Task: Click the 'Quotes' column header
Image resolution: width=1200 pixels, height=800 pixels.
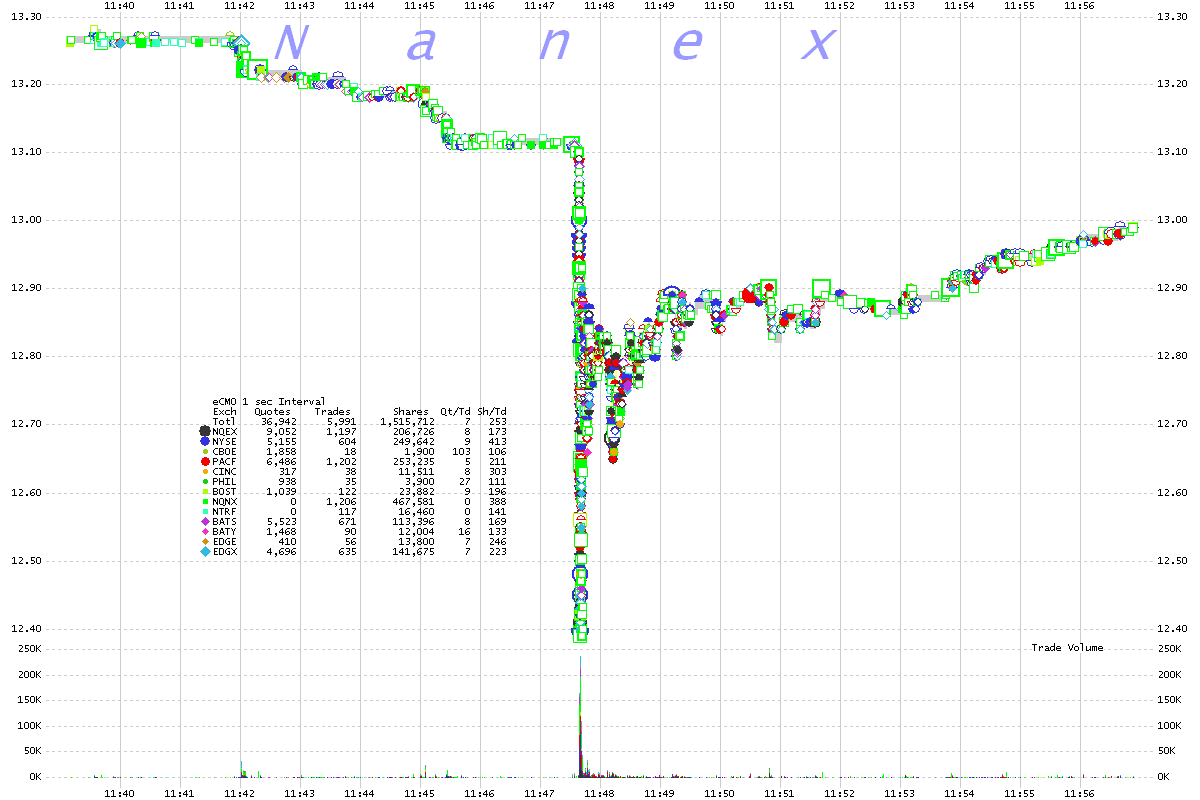Action: pyautogui.click(x=272, y=411)
